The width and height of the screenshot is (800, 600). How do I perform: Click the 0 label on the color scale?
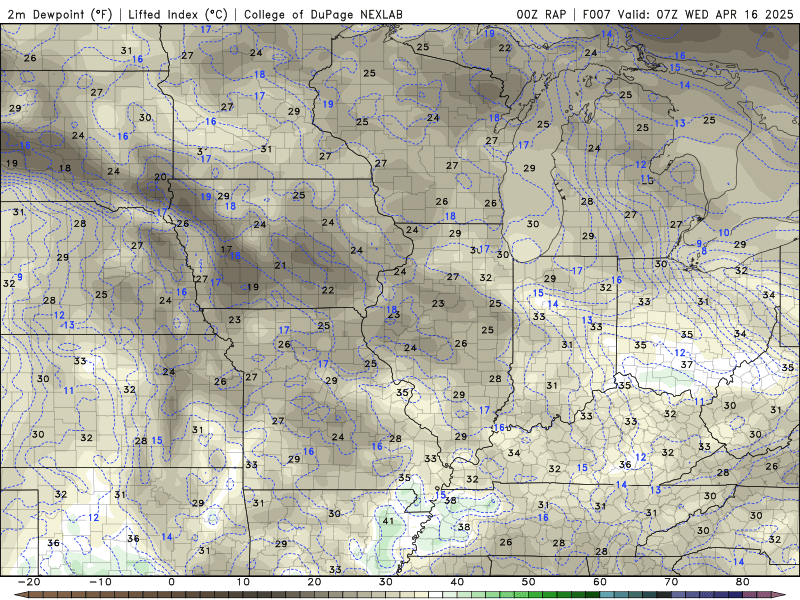click(171, 582)
